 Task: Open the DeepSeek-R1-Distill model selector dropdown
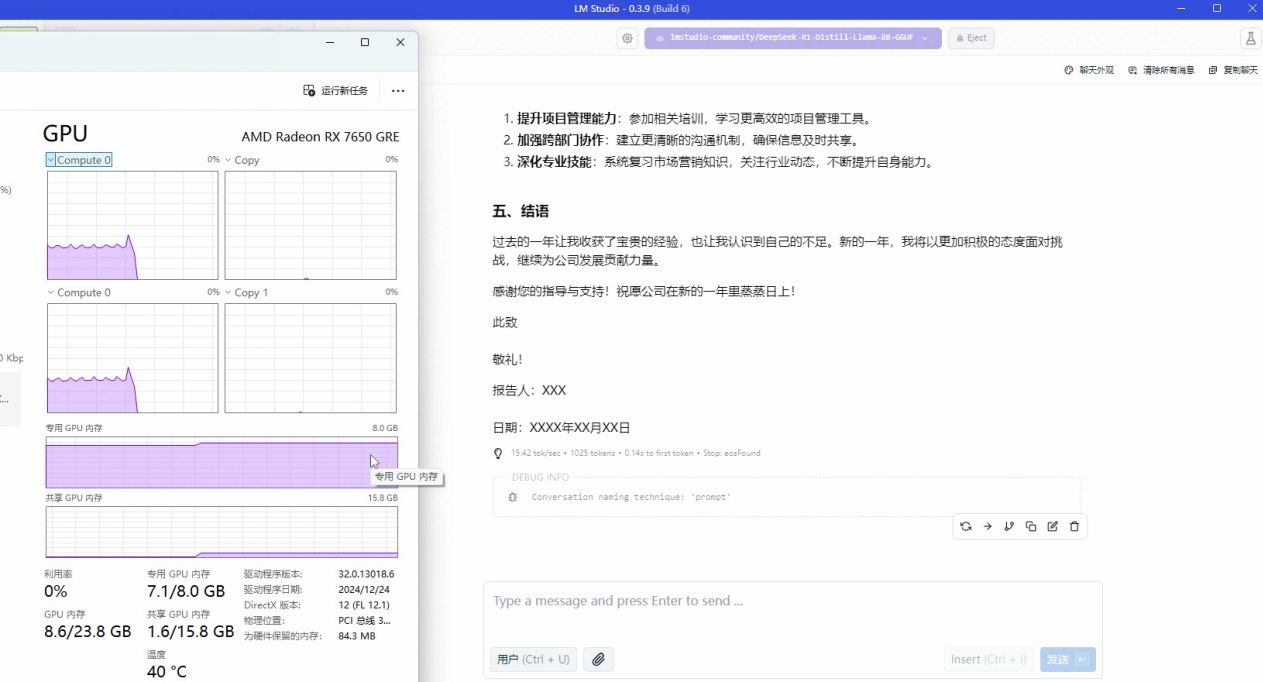792,37
